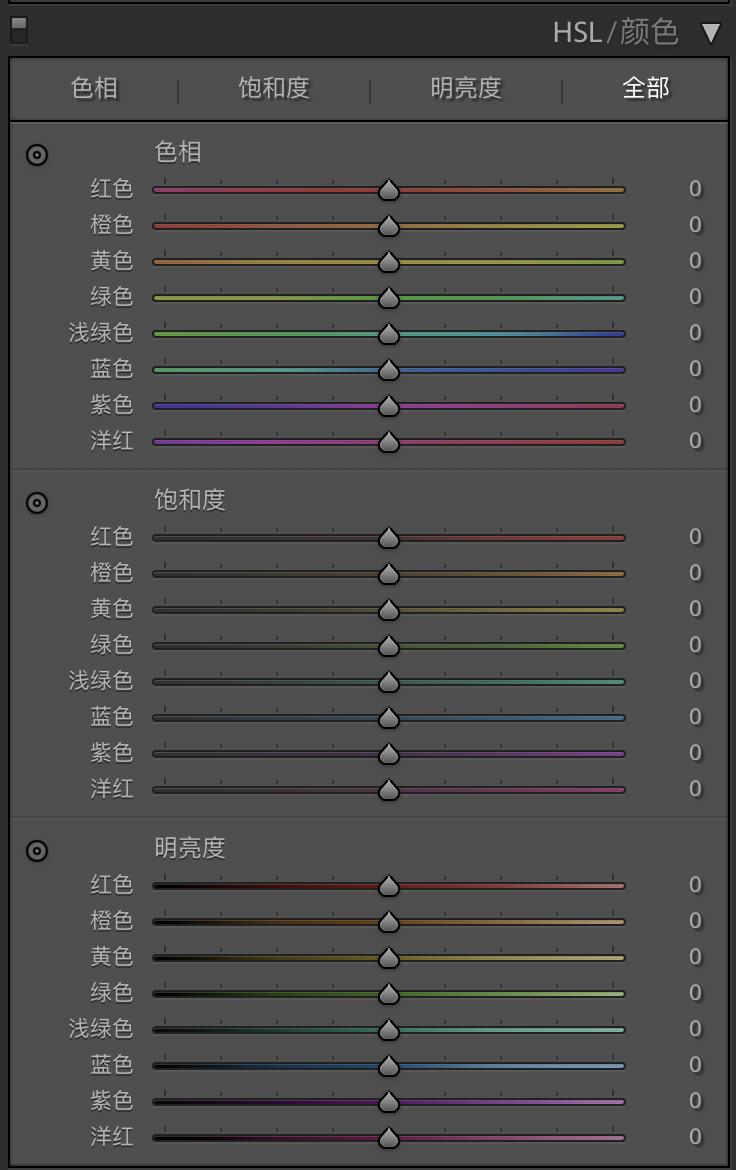Click the luminance 洋红 slider handle
The image size is (736, 1170).
pos(389,1138)
